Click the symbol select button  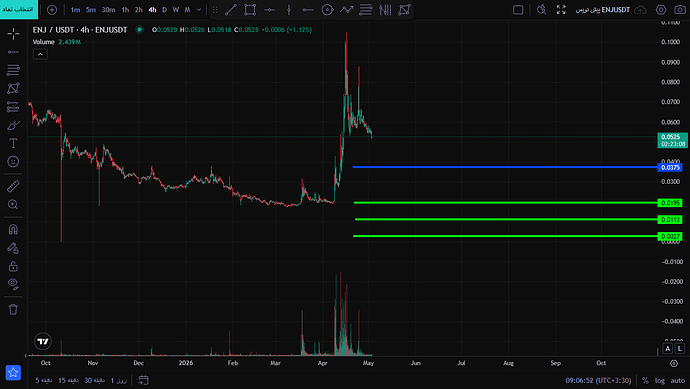coord(19,9)
